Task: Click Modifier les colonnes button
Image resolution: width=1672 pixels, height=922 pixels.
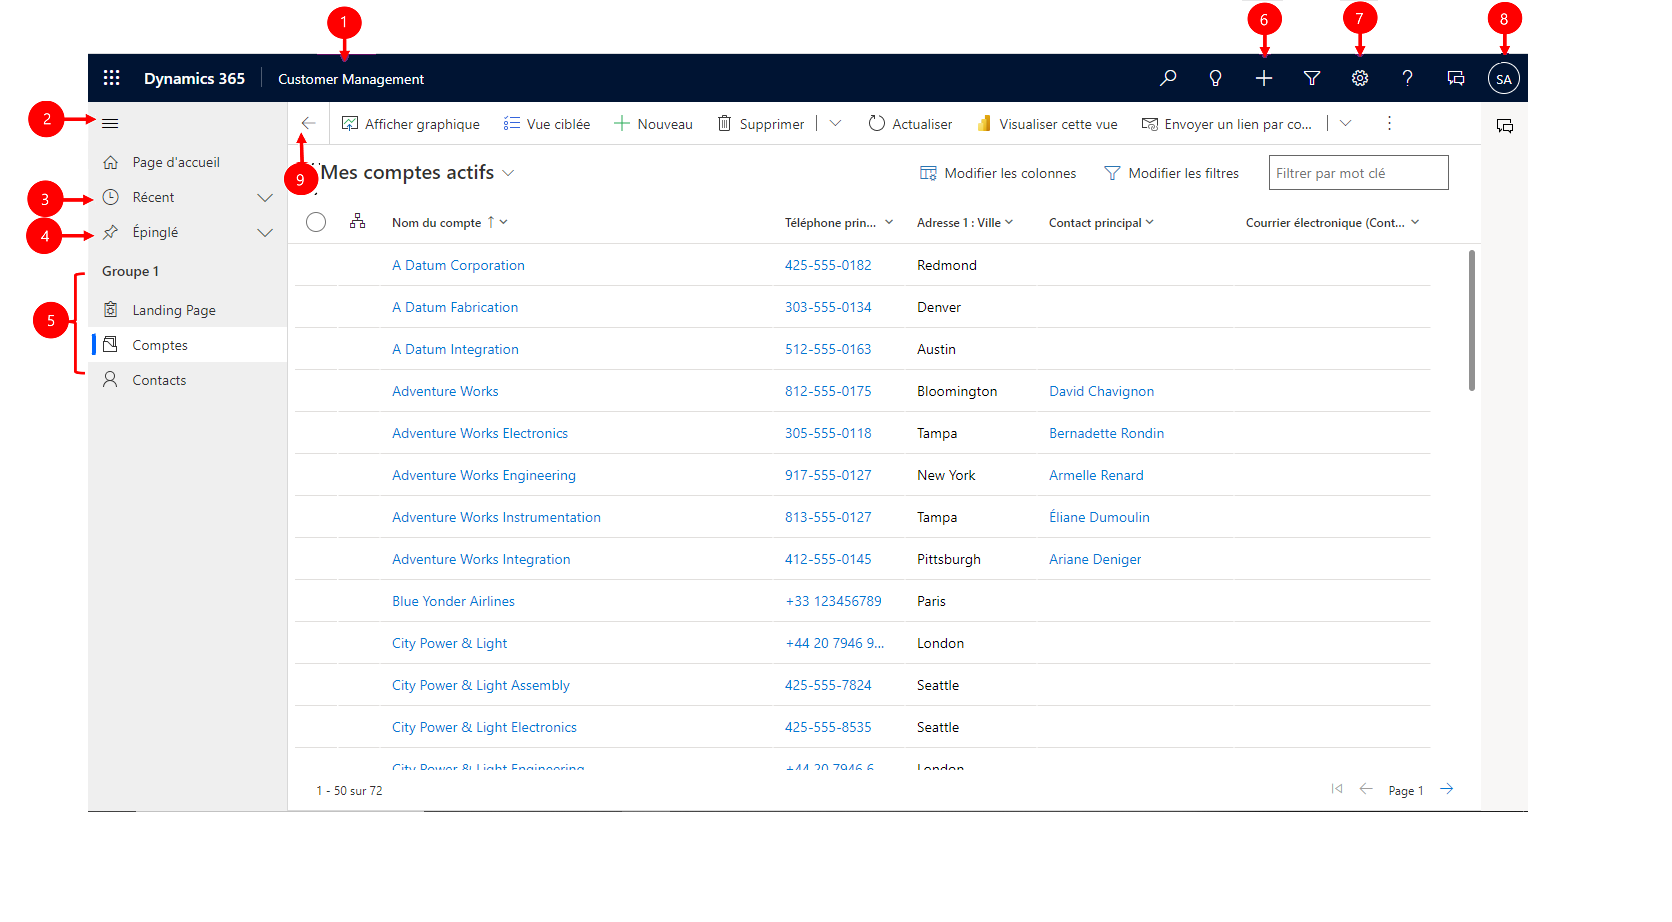Action: tap(998, 173)
